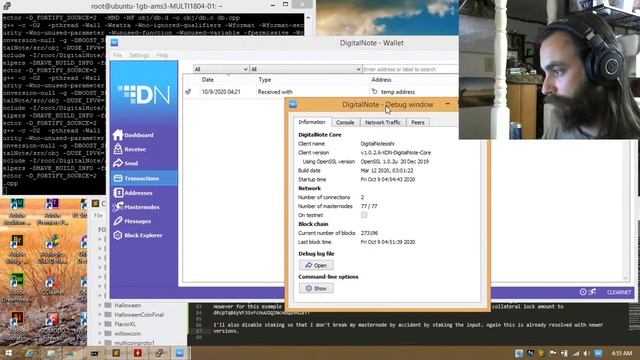The width and height of the screenshot is (640, 360).
Task: Click the Sublime Text taskbar icon
Action: tap(116, 353)
